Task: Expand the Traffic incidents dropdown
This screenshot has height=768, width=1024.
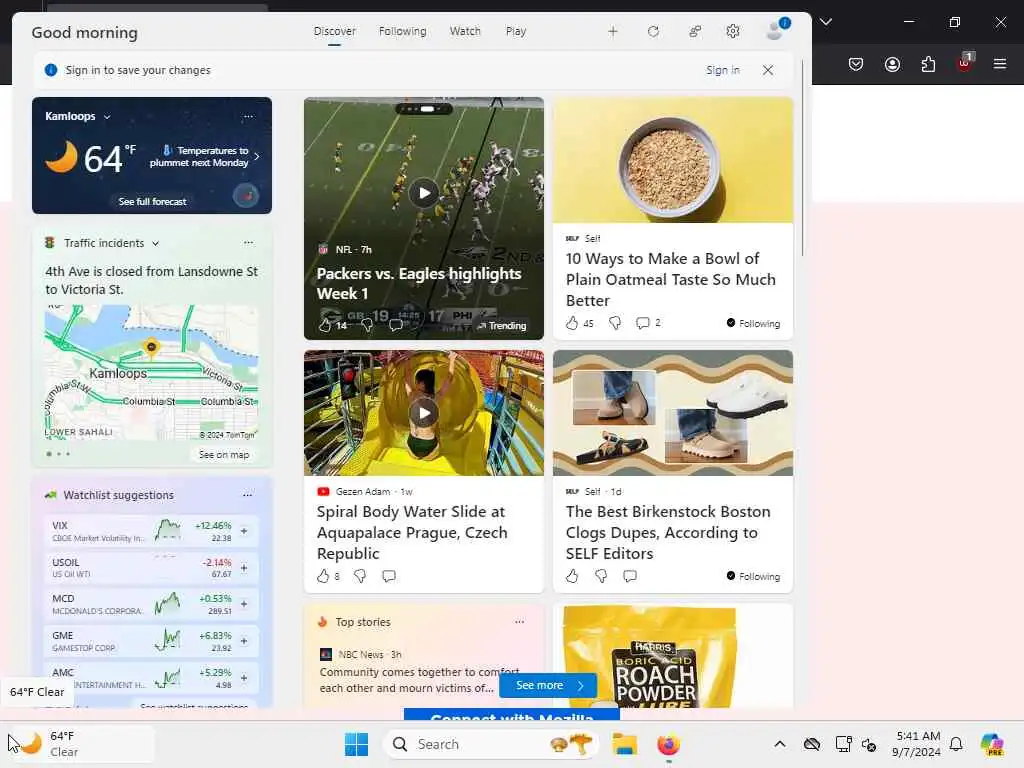Action: 155,244
